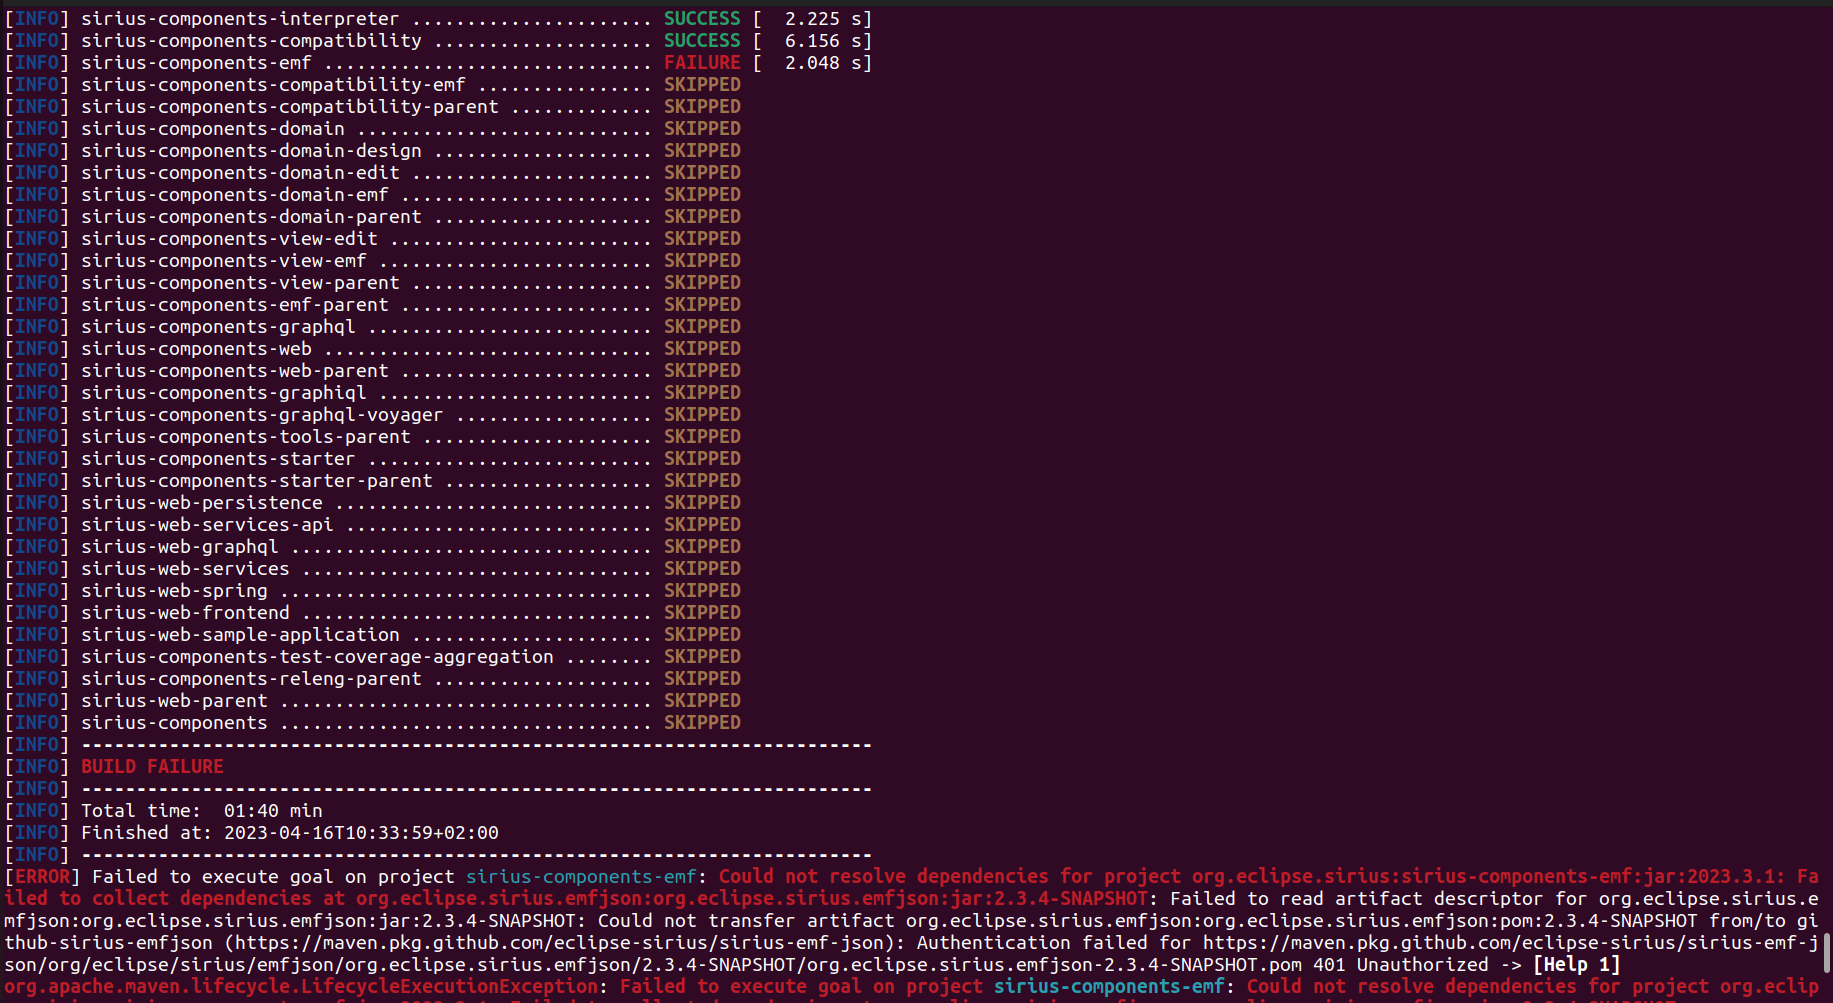Screen dimensions: 1833x1003
Task: Click 'sirius-components-view-parent' row
Action: coord(372,283)
